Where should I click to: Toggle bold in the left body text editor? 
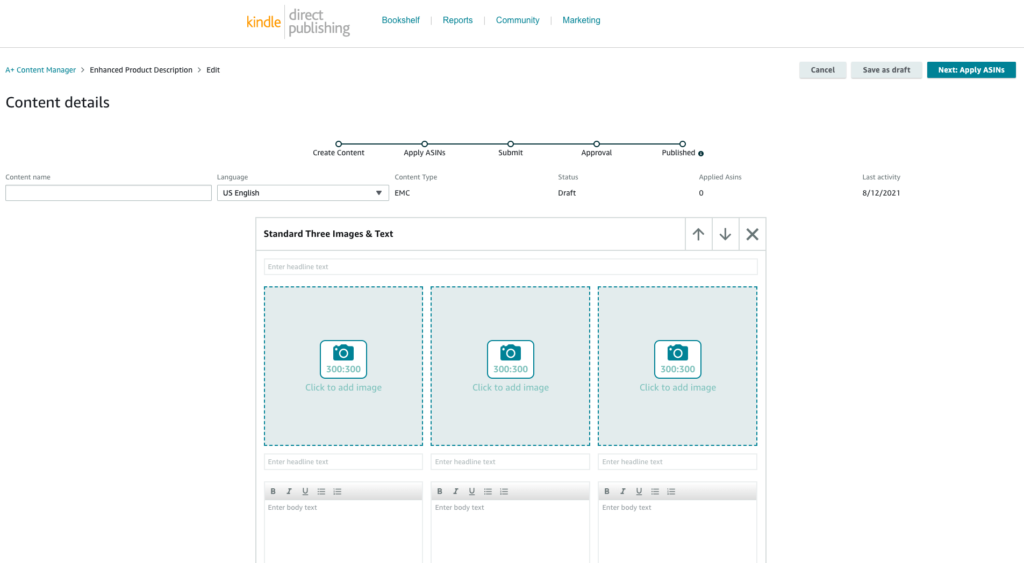[273, 492]
